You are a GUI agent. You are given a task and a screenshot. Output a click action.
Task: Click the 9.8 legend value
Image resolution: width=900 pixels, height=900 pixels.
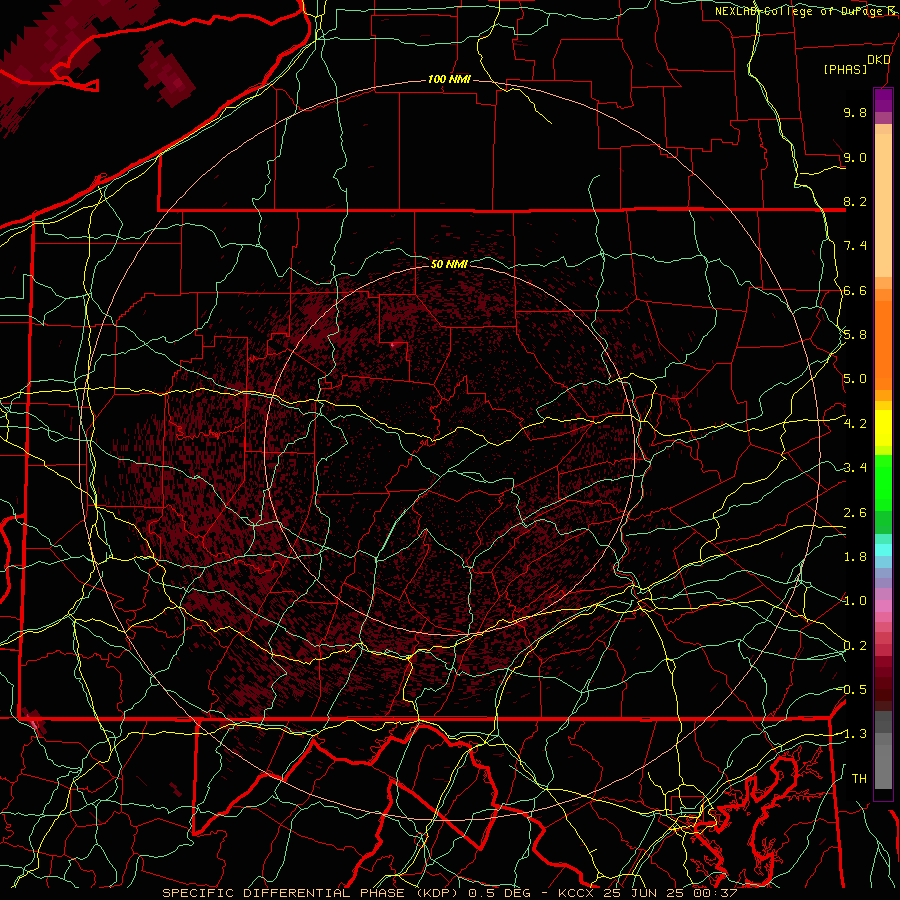(x=855, y=112)
